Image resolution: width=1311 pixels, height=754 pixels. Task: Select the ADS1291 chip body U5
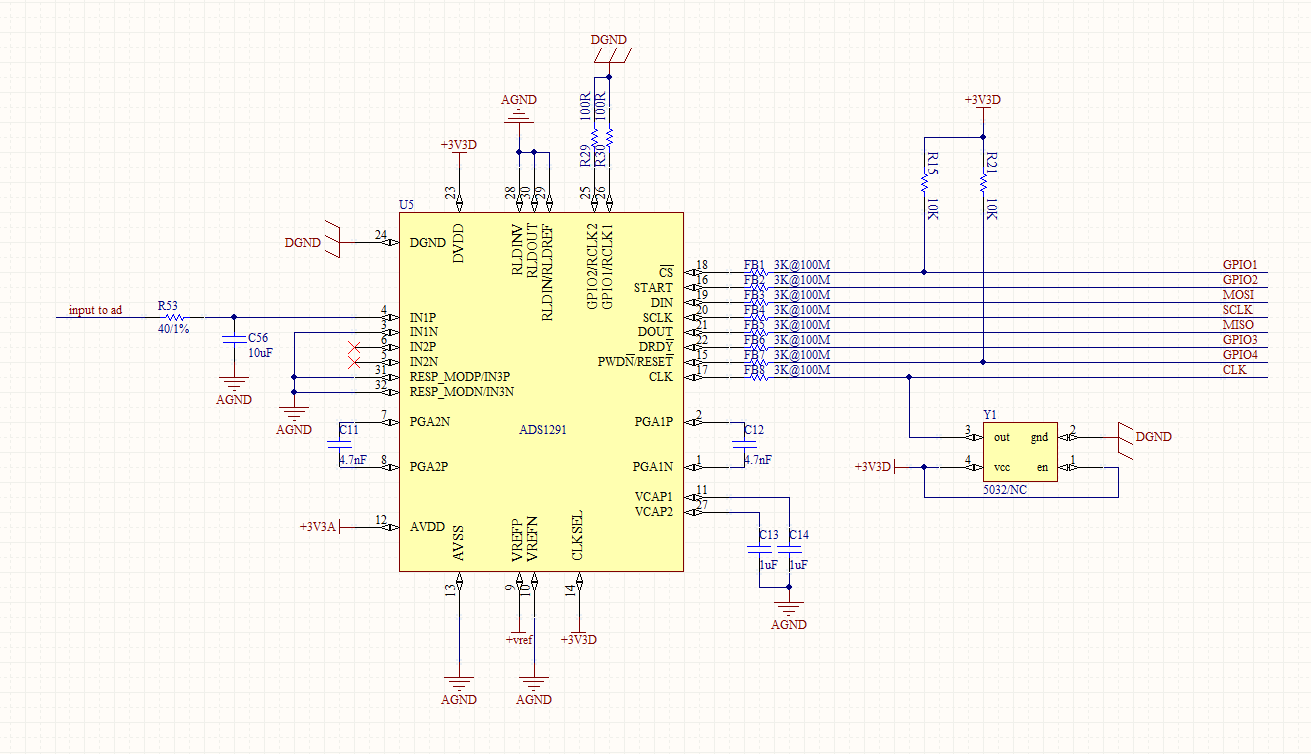click(541, 391)
